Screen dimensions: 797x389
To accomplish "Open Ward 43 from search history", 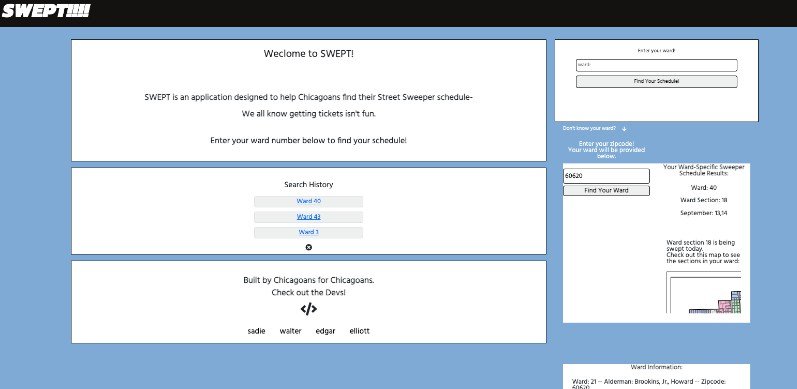I will click(309, 217).
